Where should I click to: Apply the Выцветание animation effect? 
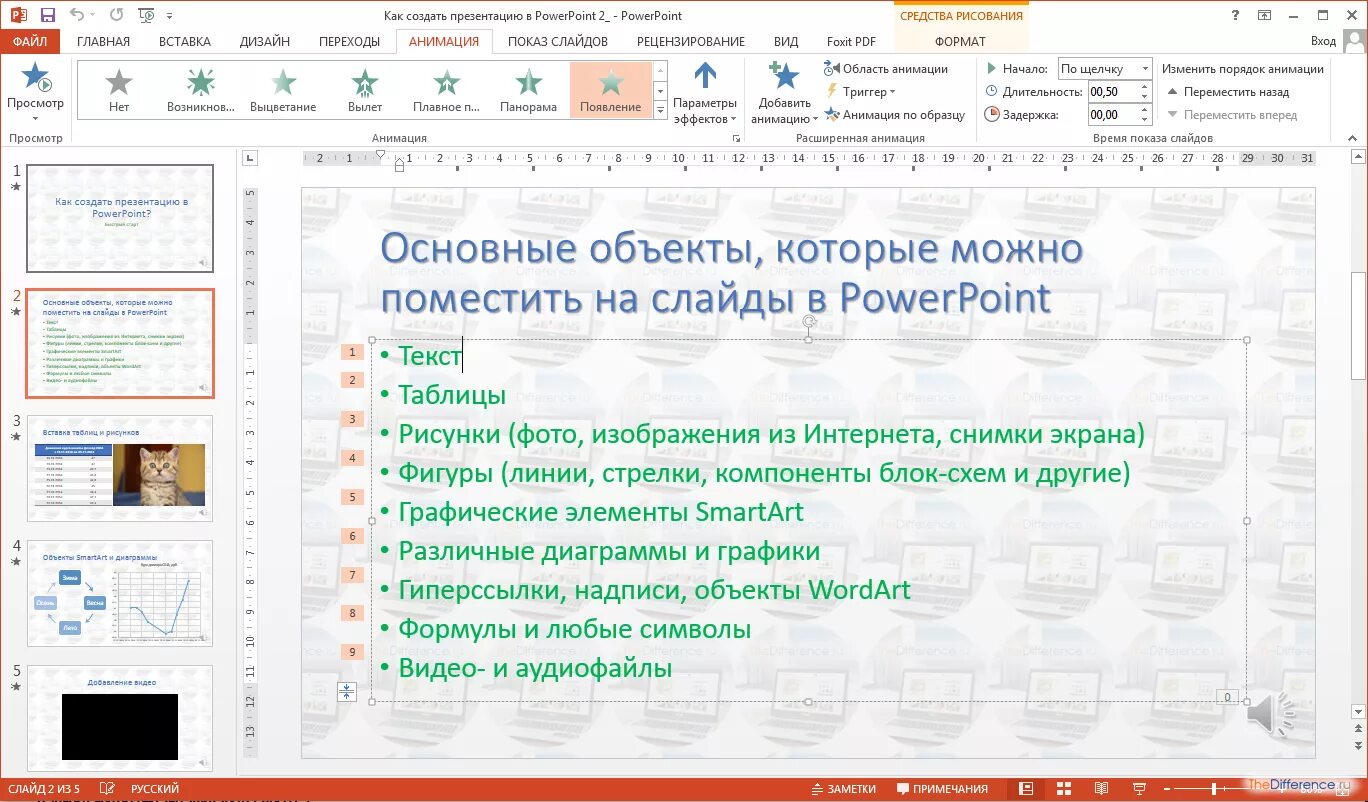click(x=283, y=90)
